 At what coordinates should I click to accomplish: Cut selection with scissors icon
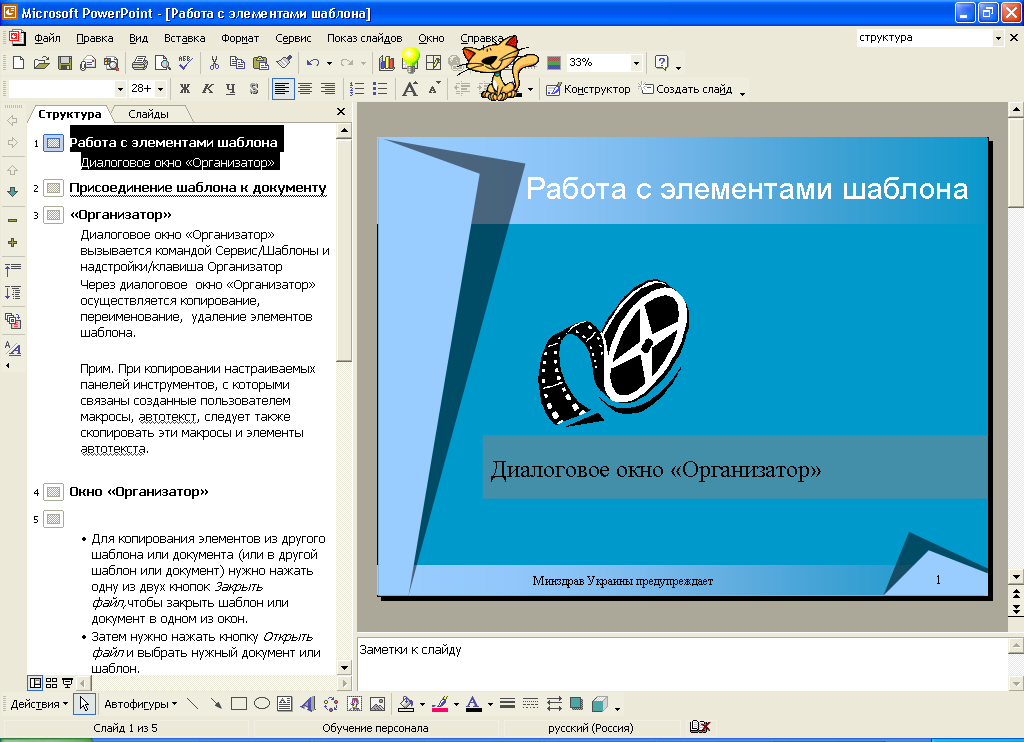(x=214, y=63)
